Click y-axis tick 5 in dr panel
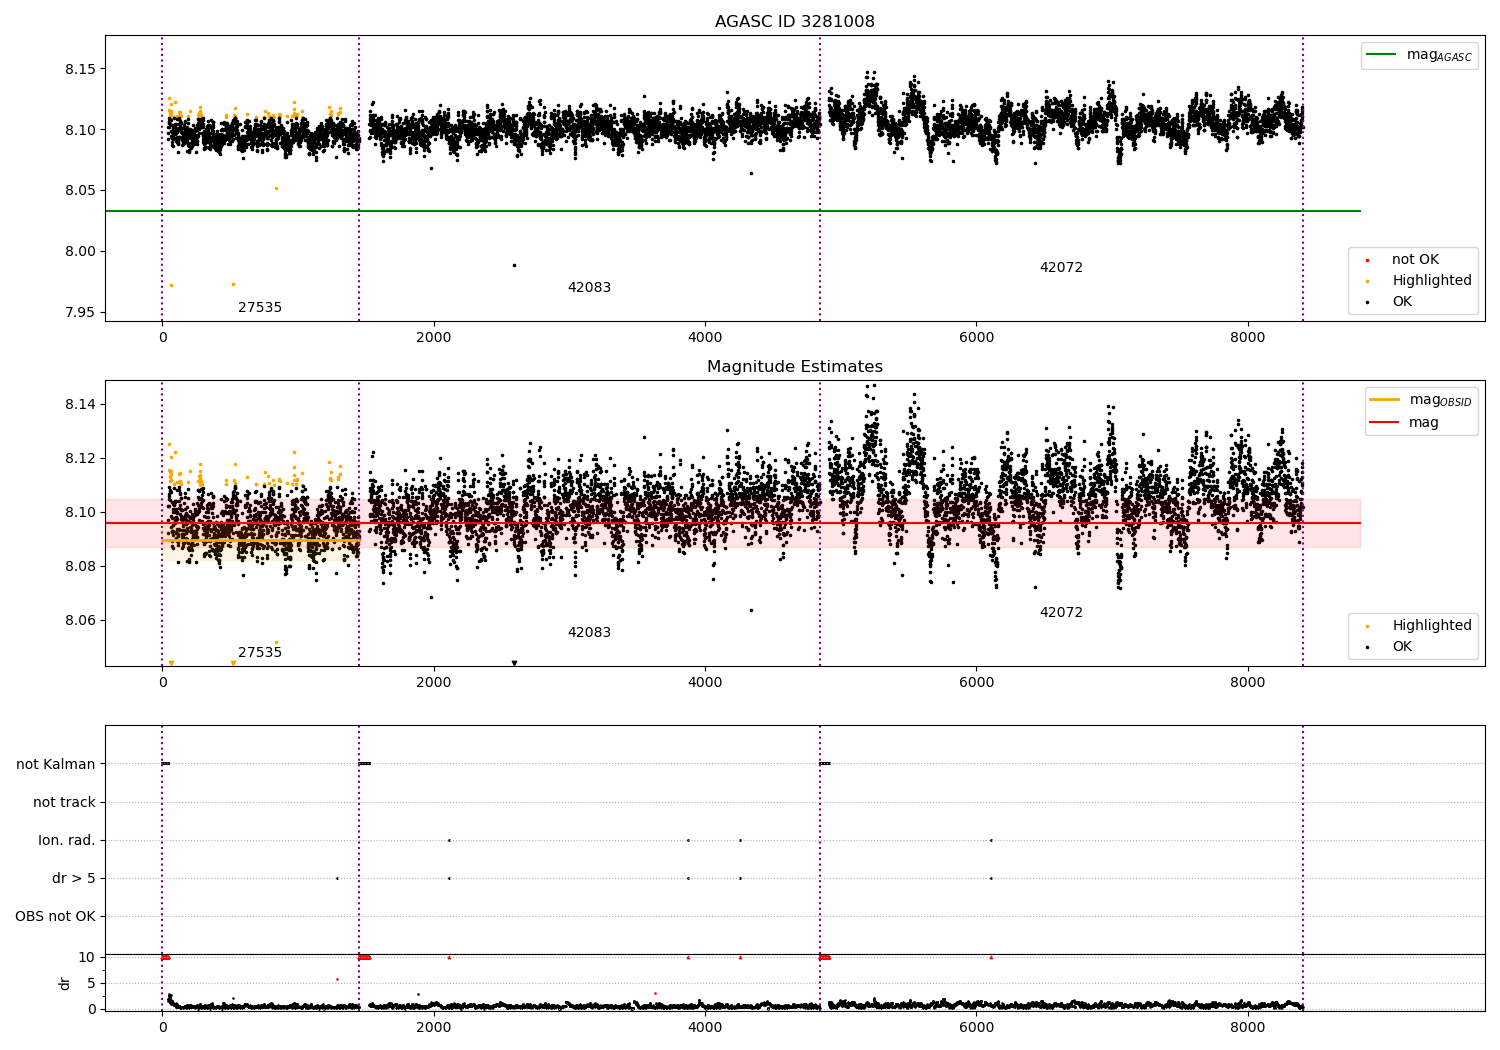Image resolution: width=1500 pixels, height=1050 pixels. tap(91, 984)
